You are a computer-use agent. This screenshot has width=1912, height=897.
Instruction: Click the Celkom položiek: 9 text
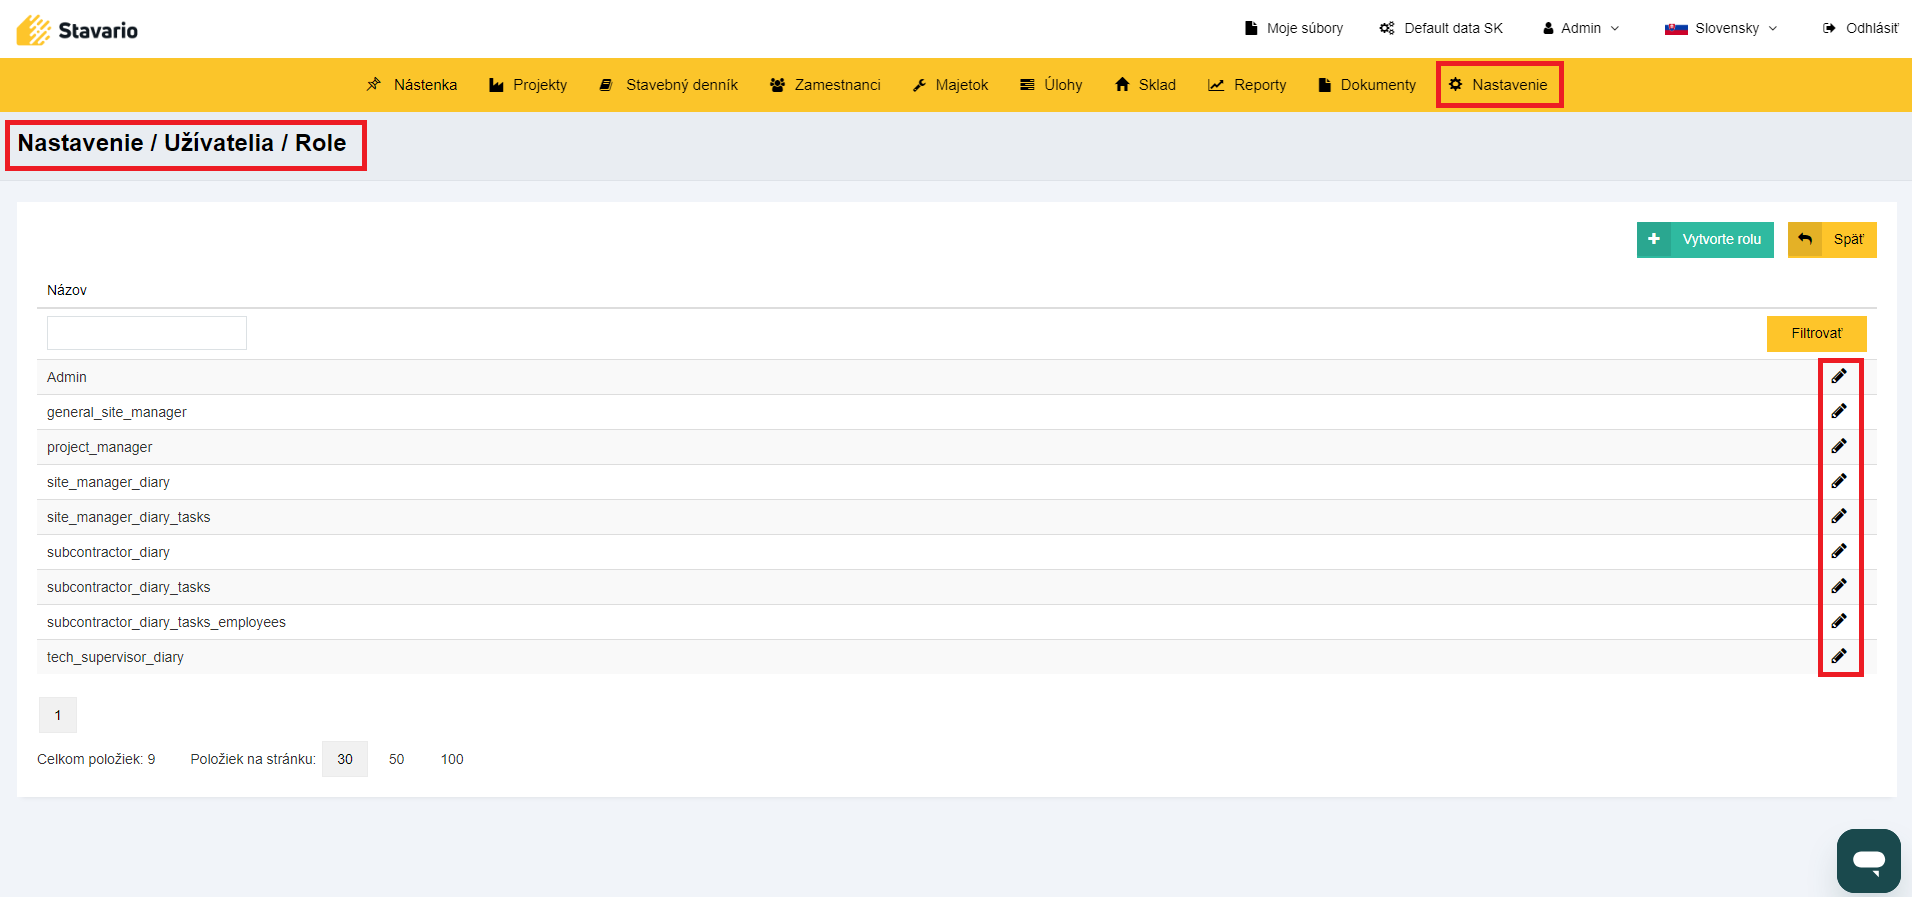coord(96,759)
